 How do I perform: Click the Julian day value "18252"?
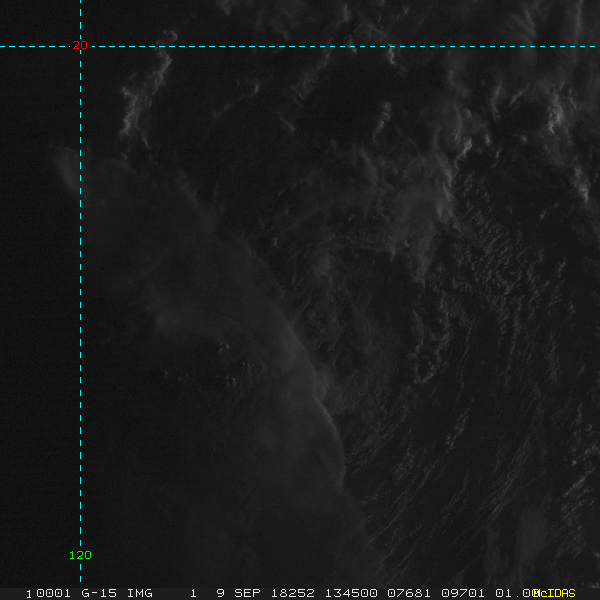click(293, 593)
